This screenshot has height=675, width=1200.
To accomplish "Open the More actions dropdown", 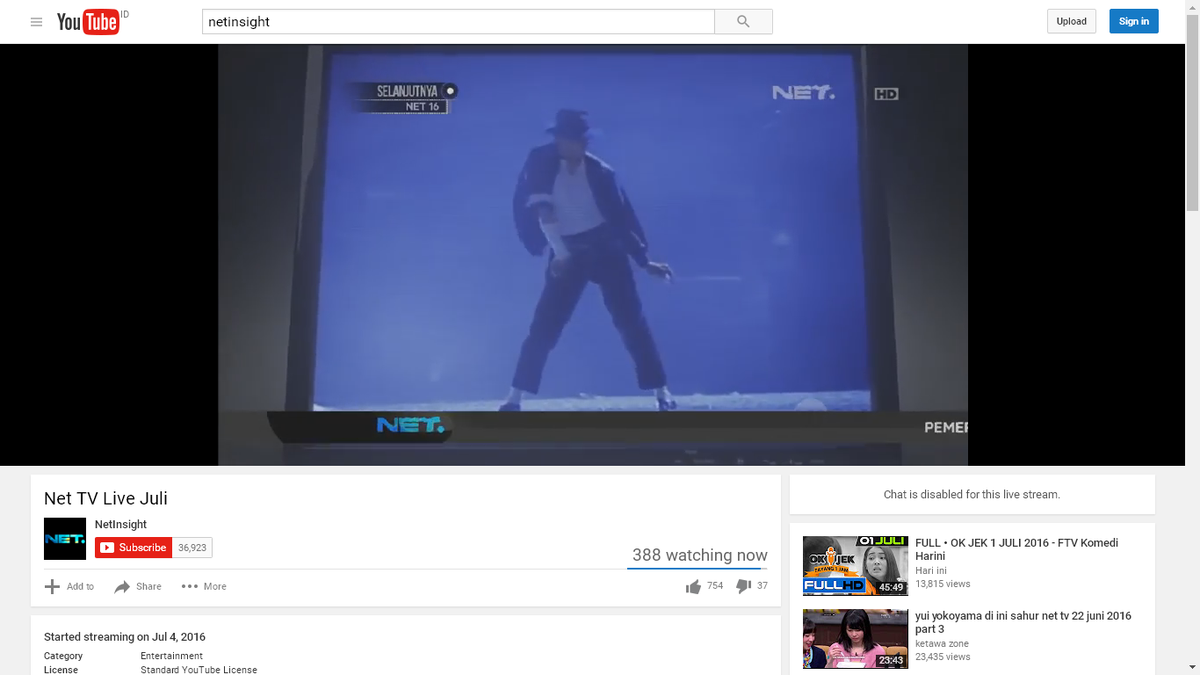I will [x=204, y=586].
